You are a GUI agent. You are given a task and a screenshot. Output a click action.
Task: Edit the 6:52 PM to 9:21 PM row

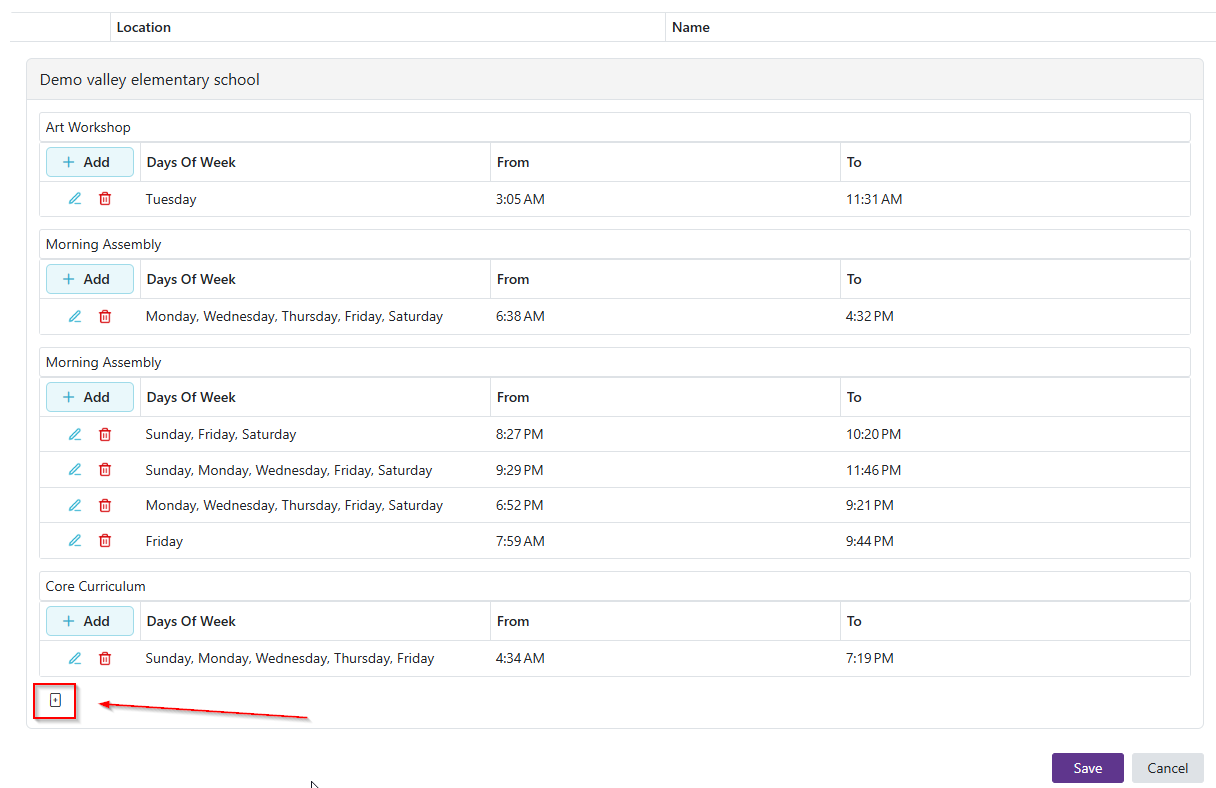coord(75,505)
